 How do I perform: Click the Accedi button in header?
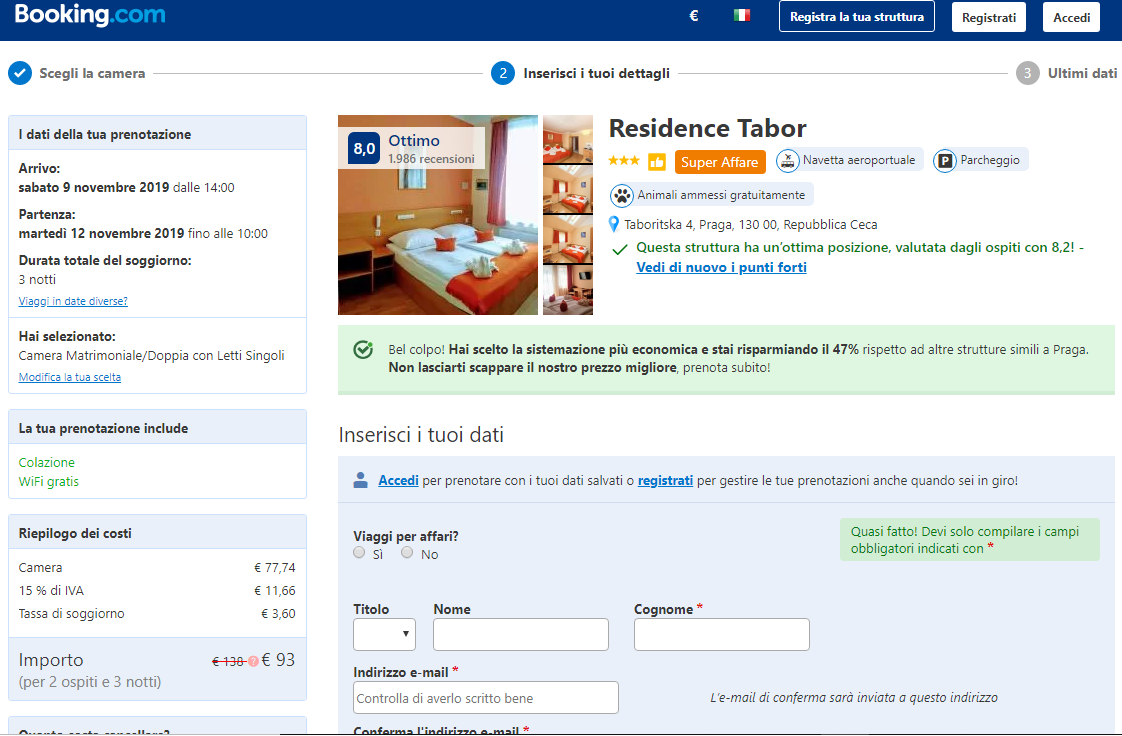click(x=1071, y=17)
